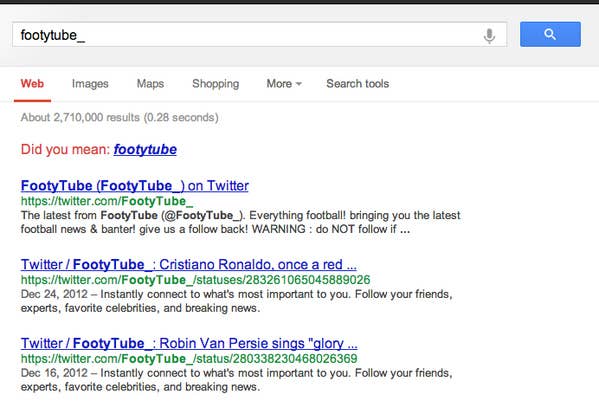Click URL ending in status/280338230468026369
Viewport: 599px width, 401px height.
(189, 359)
